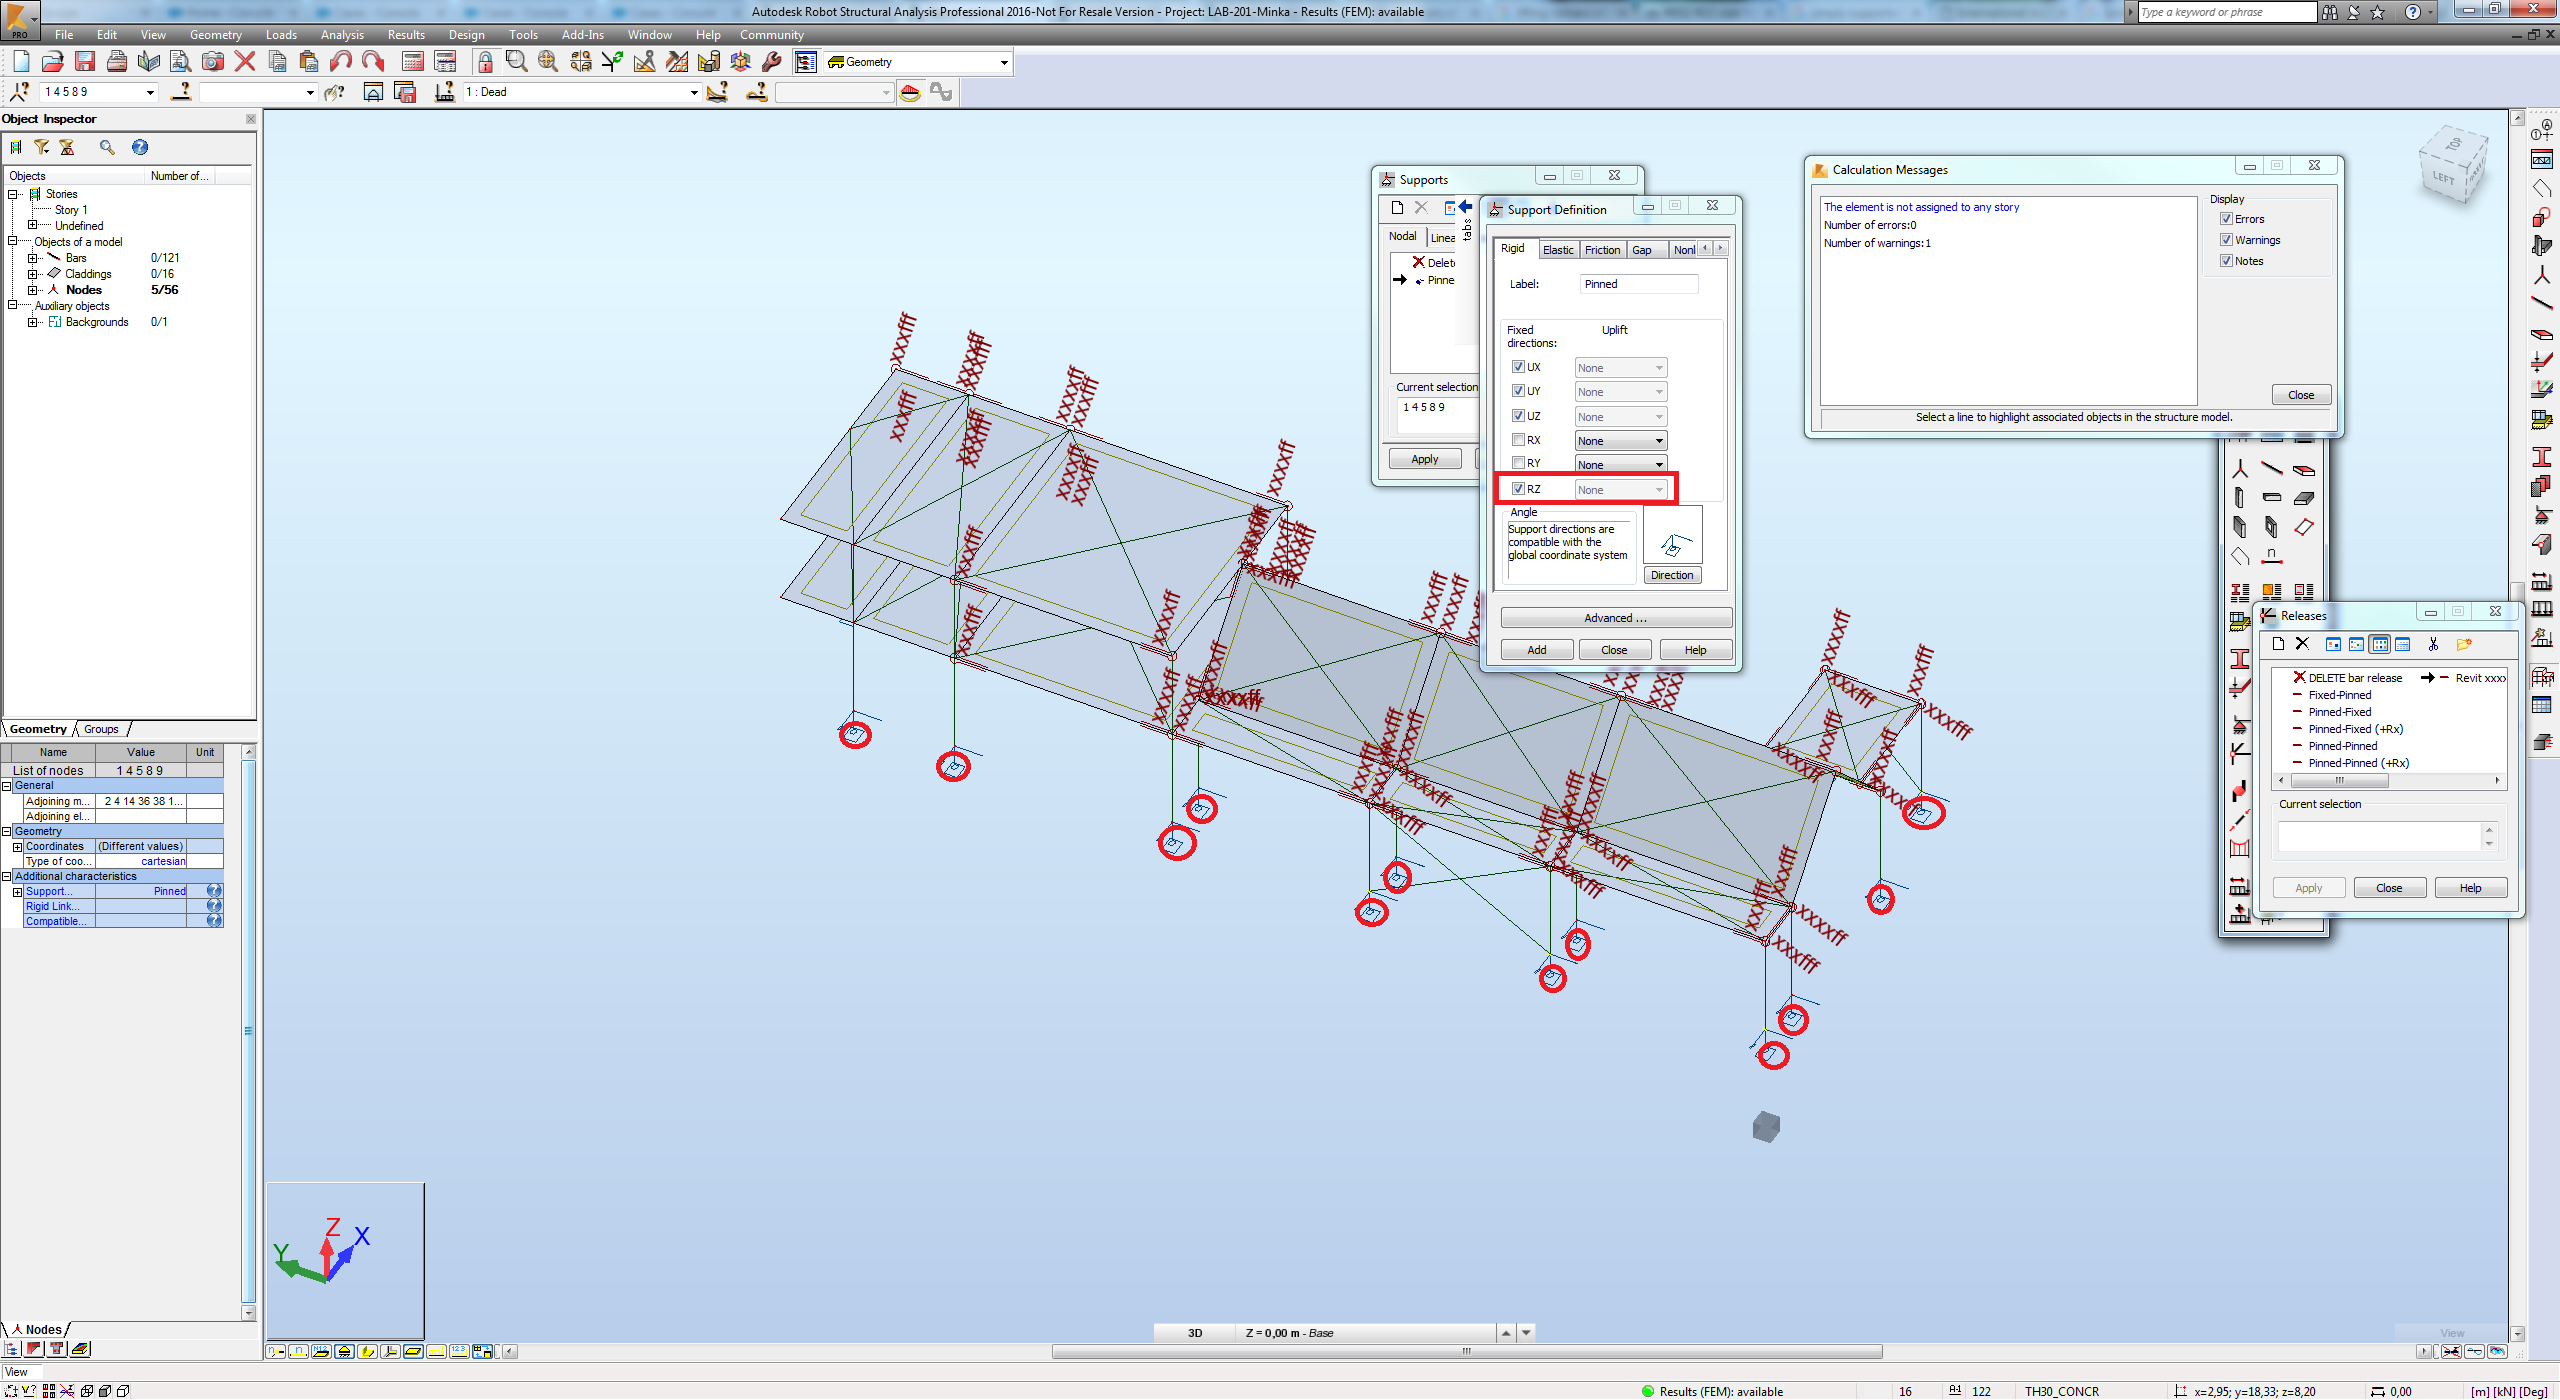Open Job Preferences with the wrench icon
2560x1400 pixels.
770,61
